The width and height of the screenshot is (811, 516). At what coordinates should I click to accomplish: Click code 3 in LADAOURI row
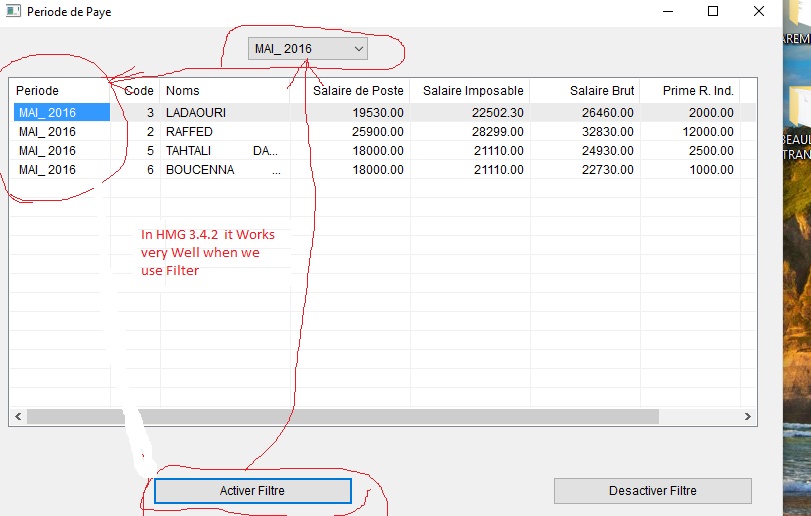coord(150,112)
